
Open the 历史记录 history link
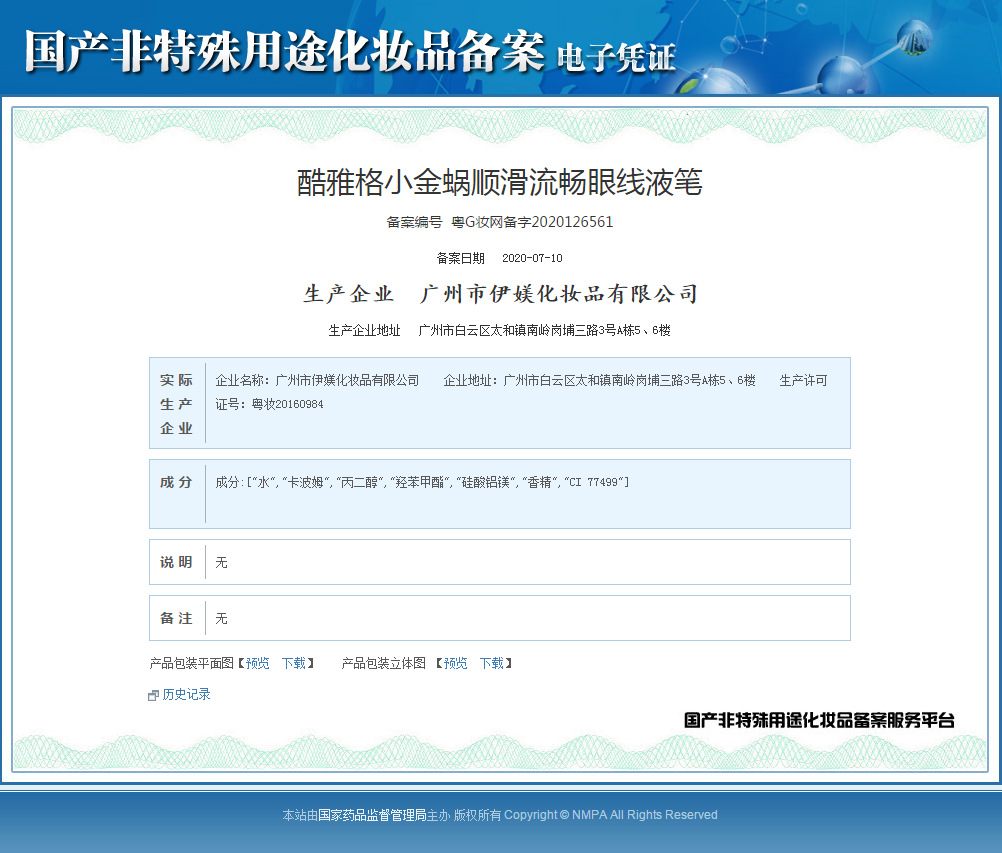point(186,695)
